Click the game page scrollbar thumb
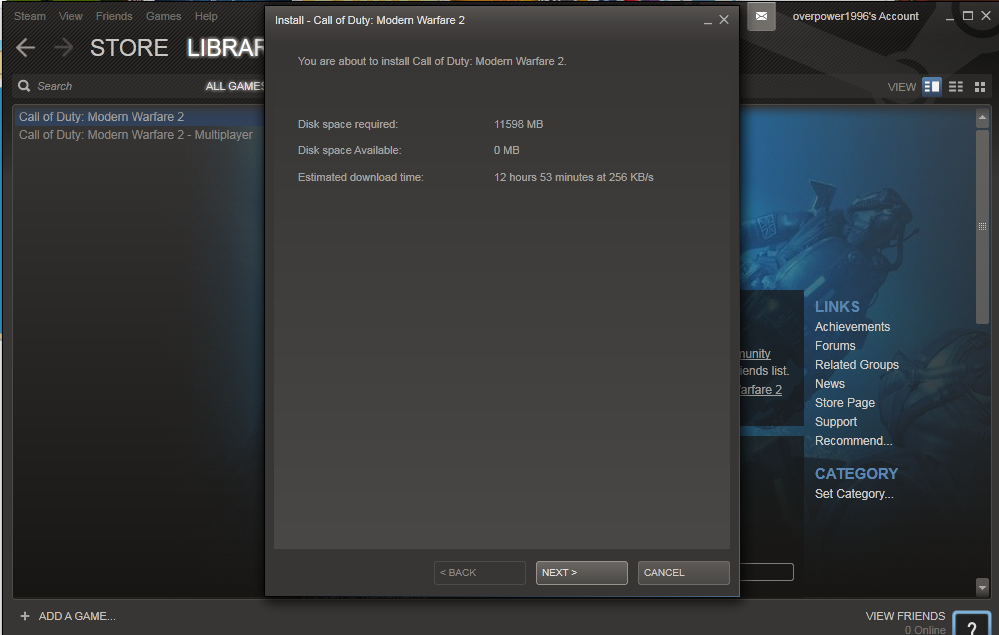This screenshot has height=635, width=999. coord(982,227)
